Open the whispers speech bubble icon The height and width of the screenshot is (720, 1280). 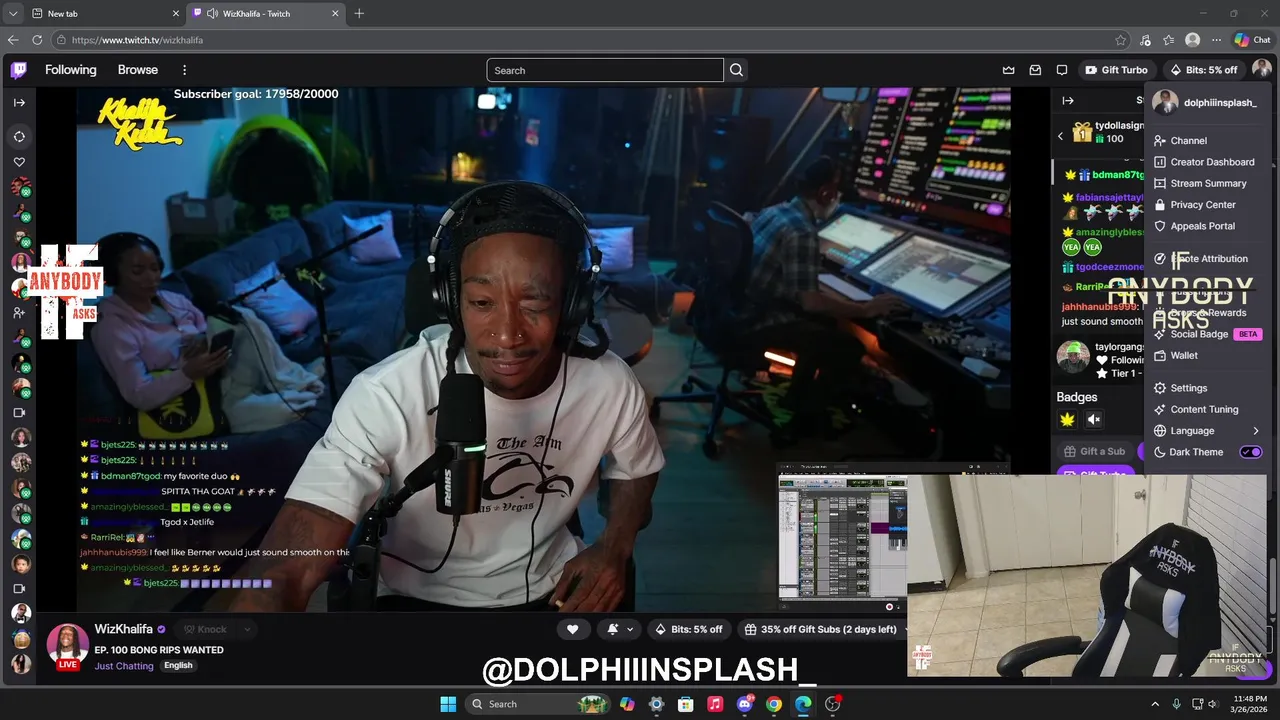coord(1062,70)
